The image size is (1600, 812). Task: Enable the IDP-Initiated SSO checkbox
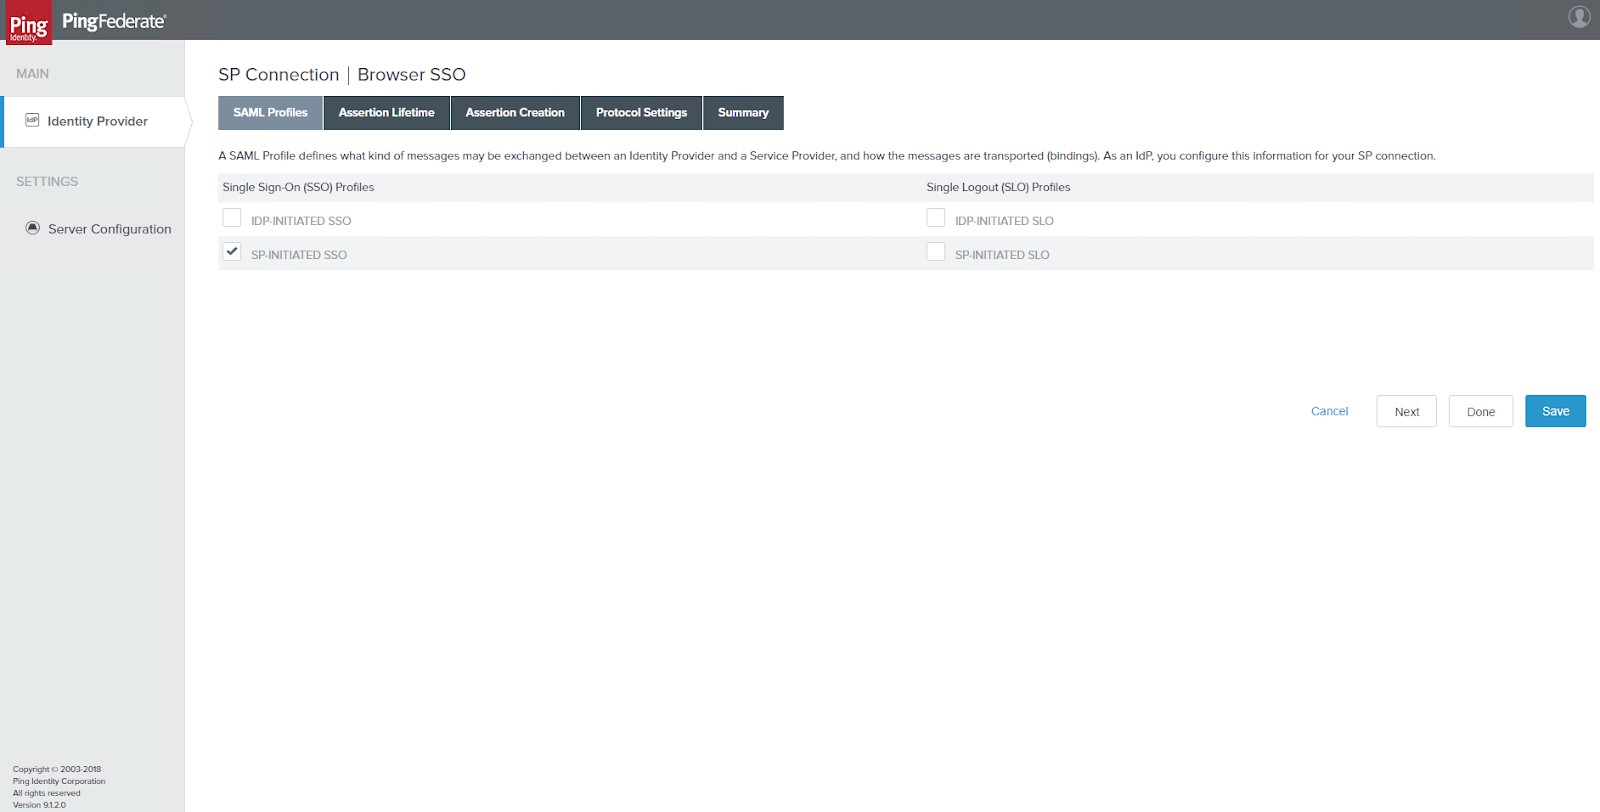click(x=232, y=218)
